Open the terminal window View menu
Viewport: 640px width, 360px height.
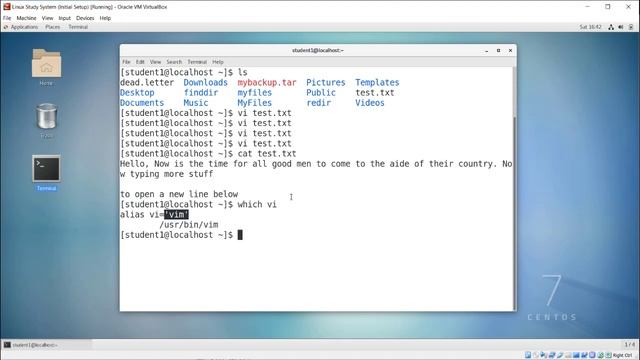pyautogui.click(x=156, y=62)
